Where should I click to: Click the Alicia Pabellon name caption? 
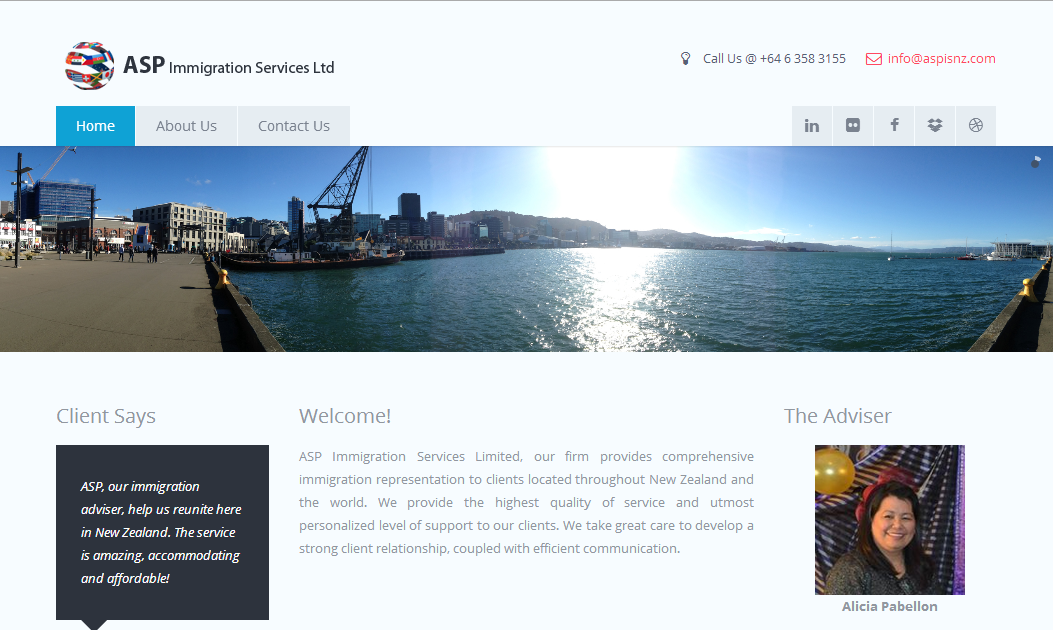tap(890, 606)
